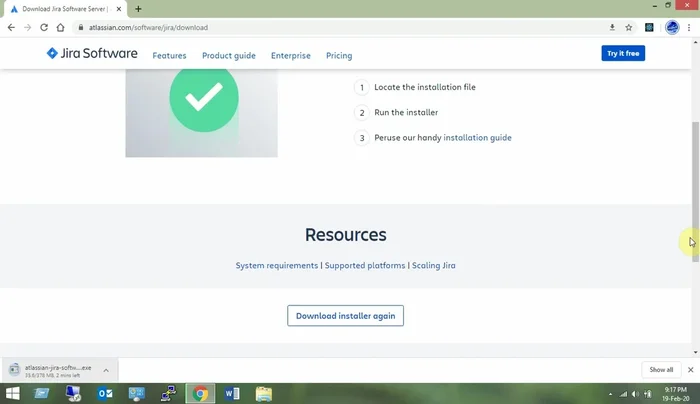Click the browser forward arrow
This screenshot has width=700, height=404.
27,28
